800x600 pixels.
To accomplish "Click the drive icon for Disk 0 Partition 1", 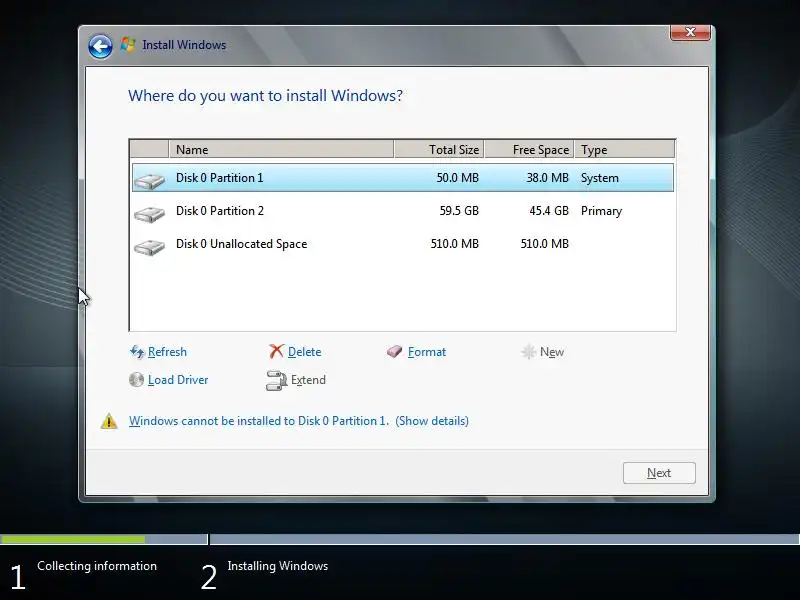I will pyautogui.click(x=149, y=181).
